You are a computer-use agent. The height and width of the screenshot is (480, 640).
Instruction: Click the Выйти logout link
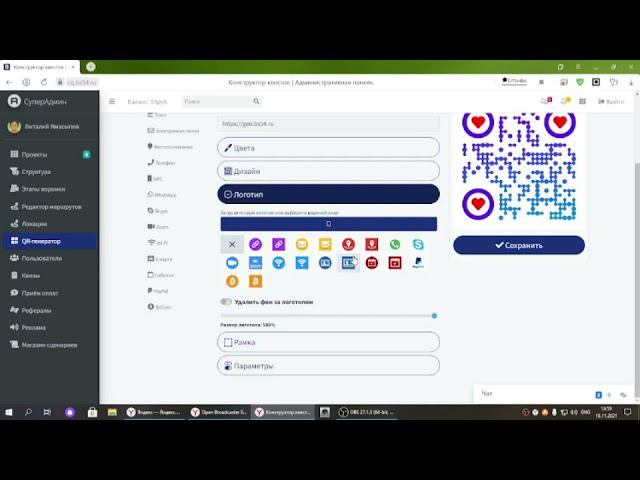pos(611,101)
